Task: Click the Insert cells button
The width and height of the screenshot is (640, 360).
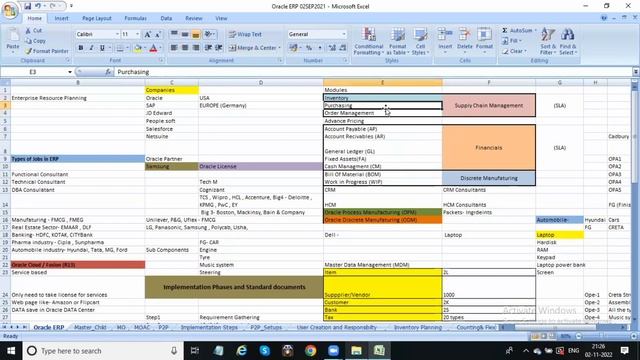Action: click(x=445, y=41)
